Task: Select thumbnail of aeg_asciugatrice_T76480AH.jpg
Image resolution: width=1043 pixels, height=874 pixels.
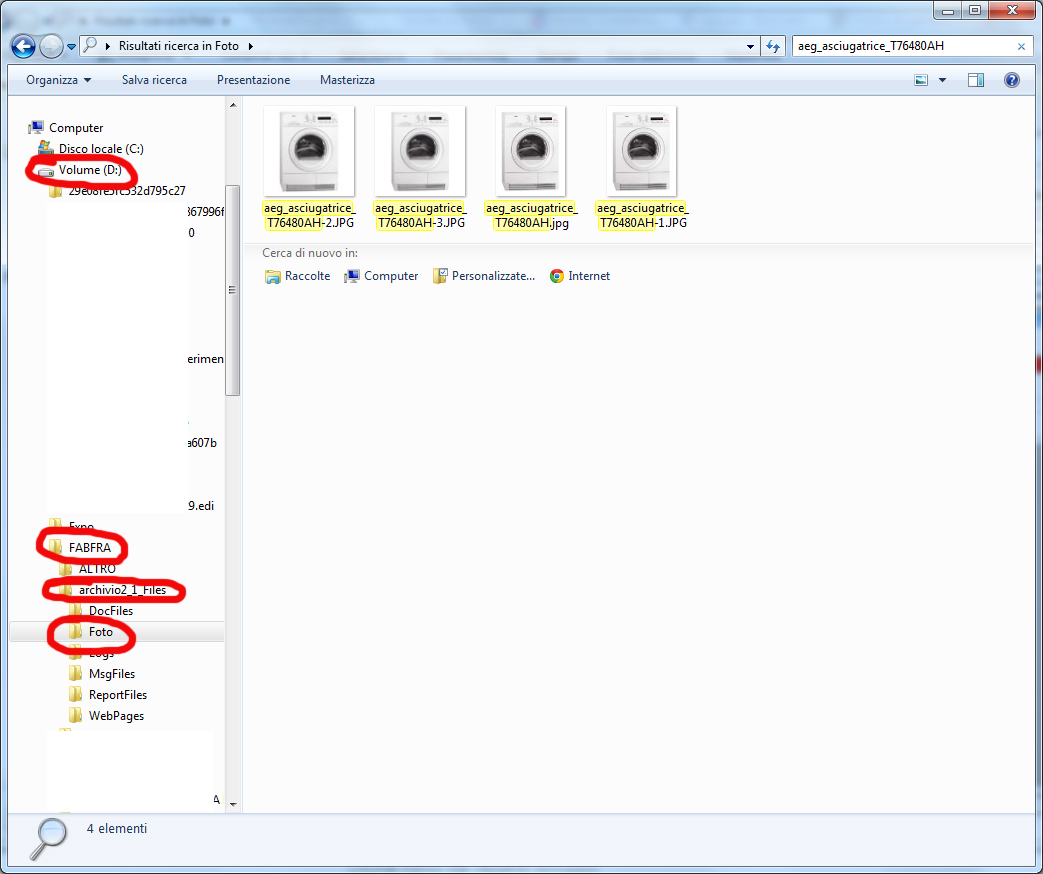Action: tap(531, 151)
